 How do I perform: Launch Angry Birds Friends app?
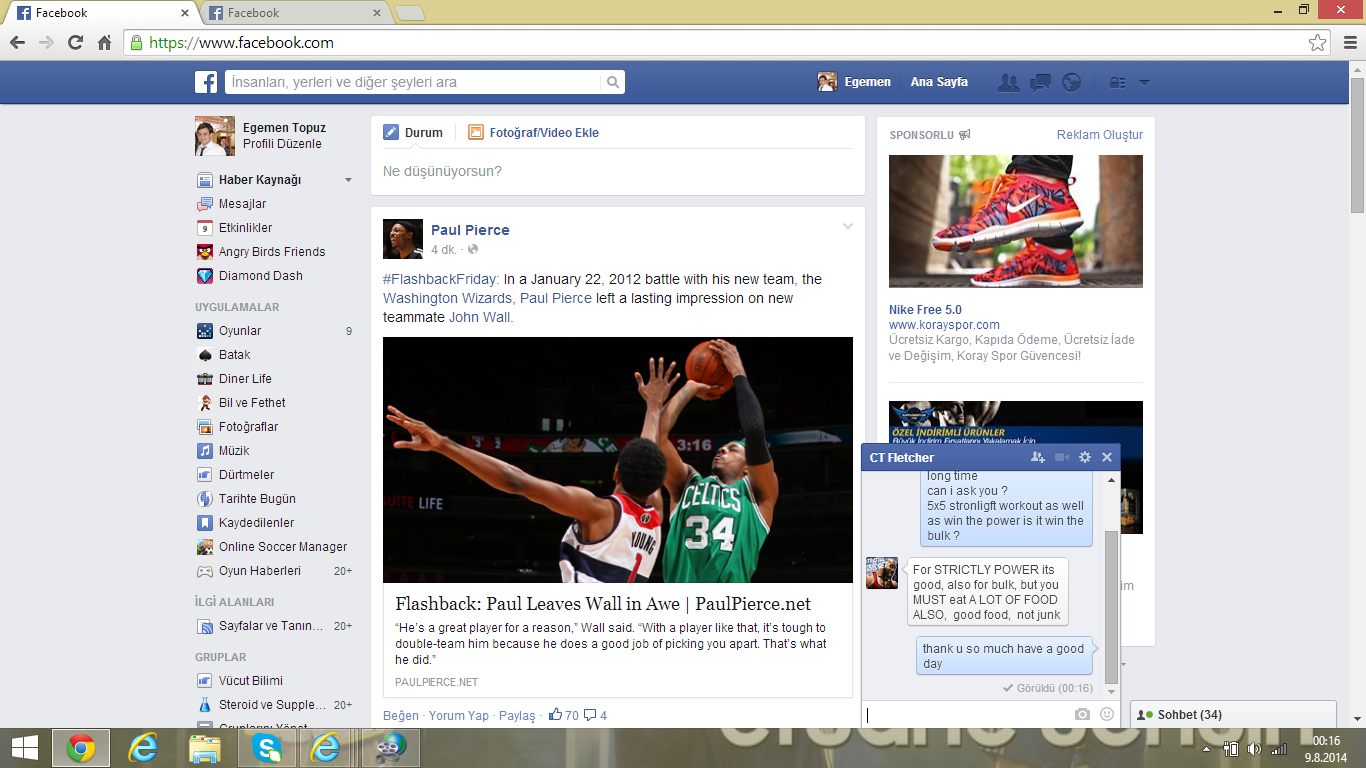pos(272,252)
